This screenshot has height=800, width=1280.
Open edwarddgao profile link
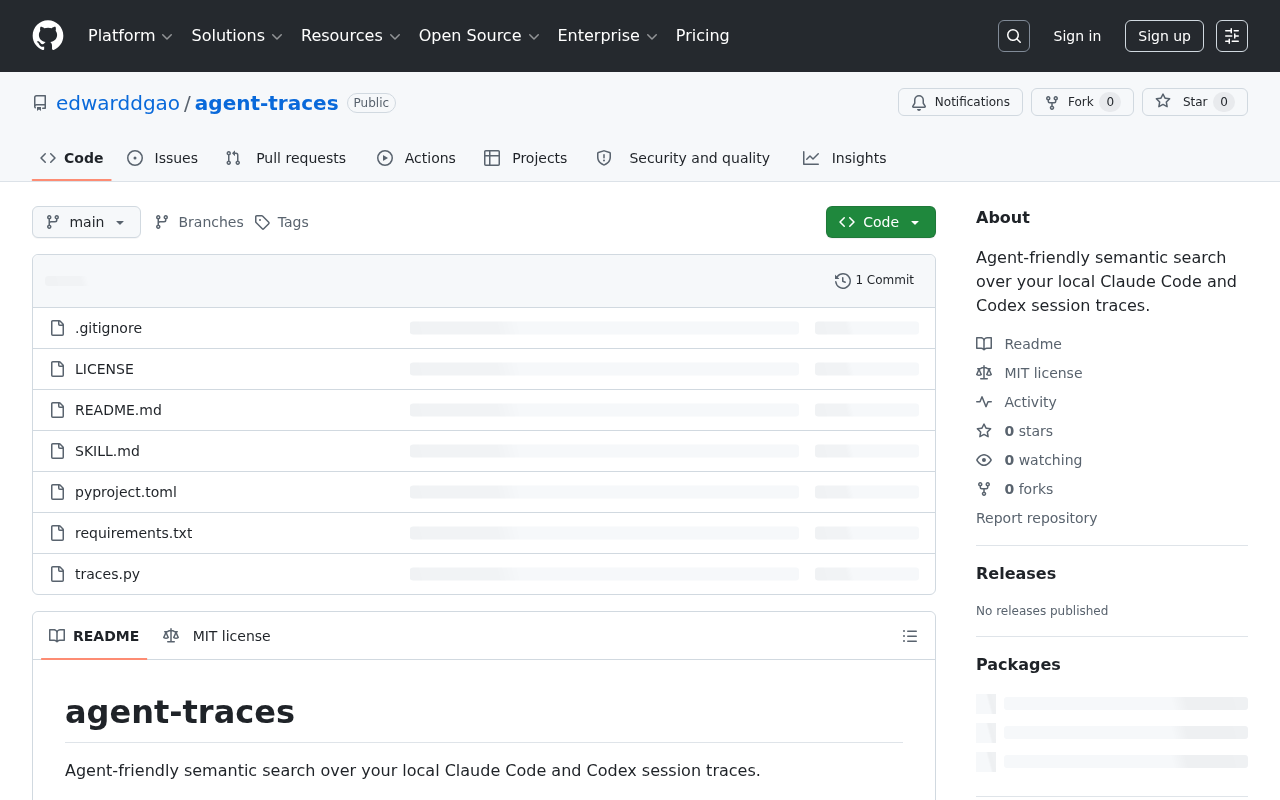click(x=118, y=103)
